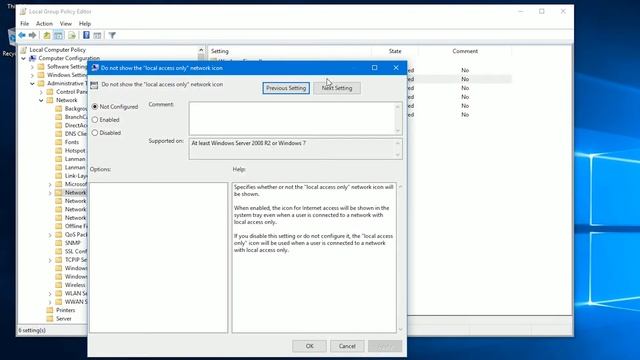Click the "6 setting(s)" status bar text

(32, 330)
